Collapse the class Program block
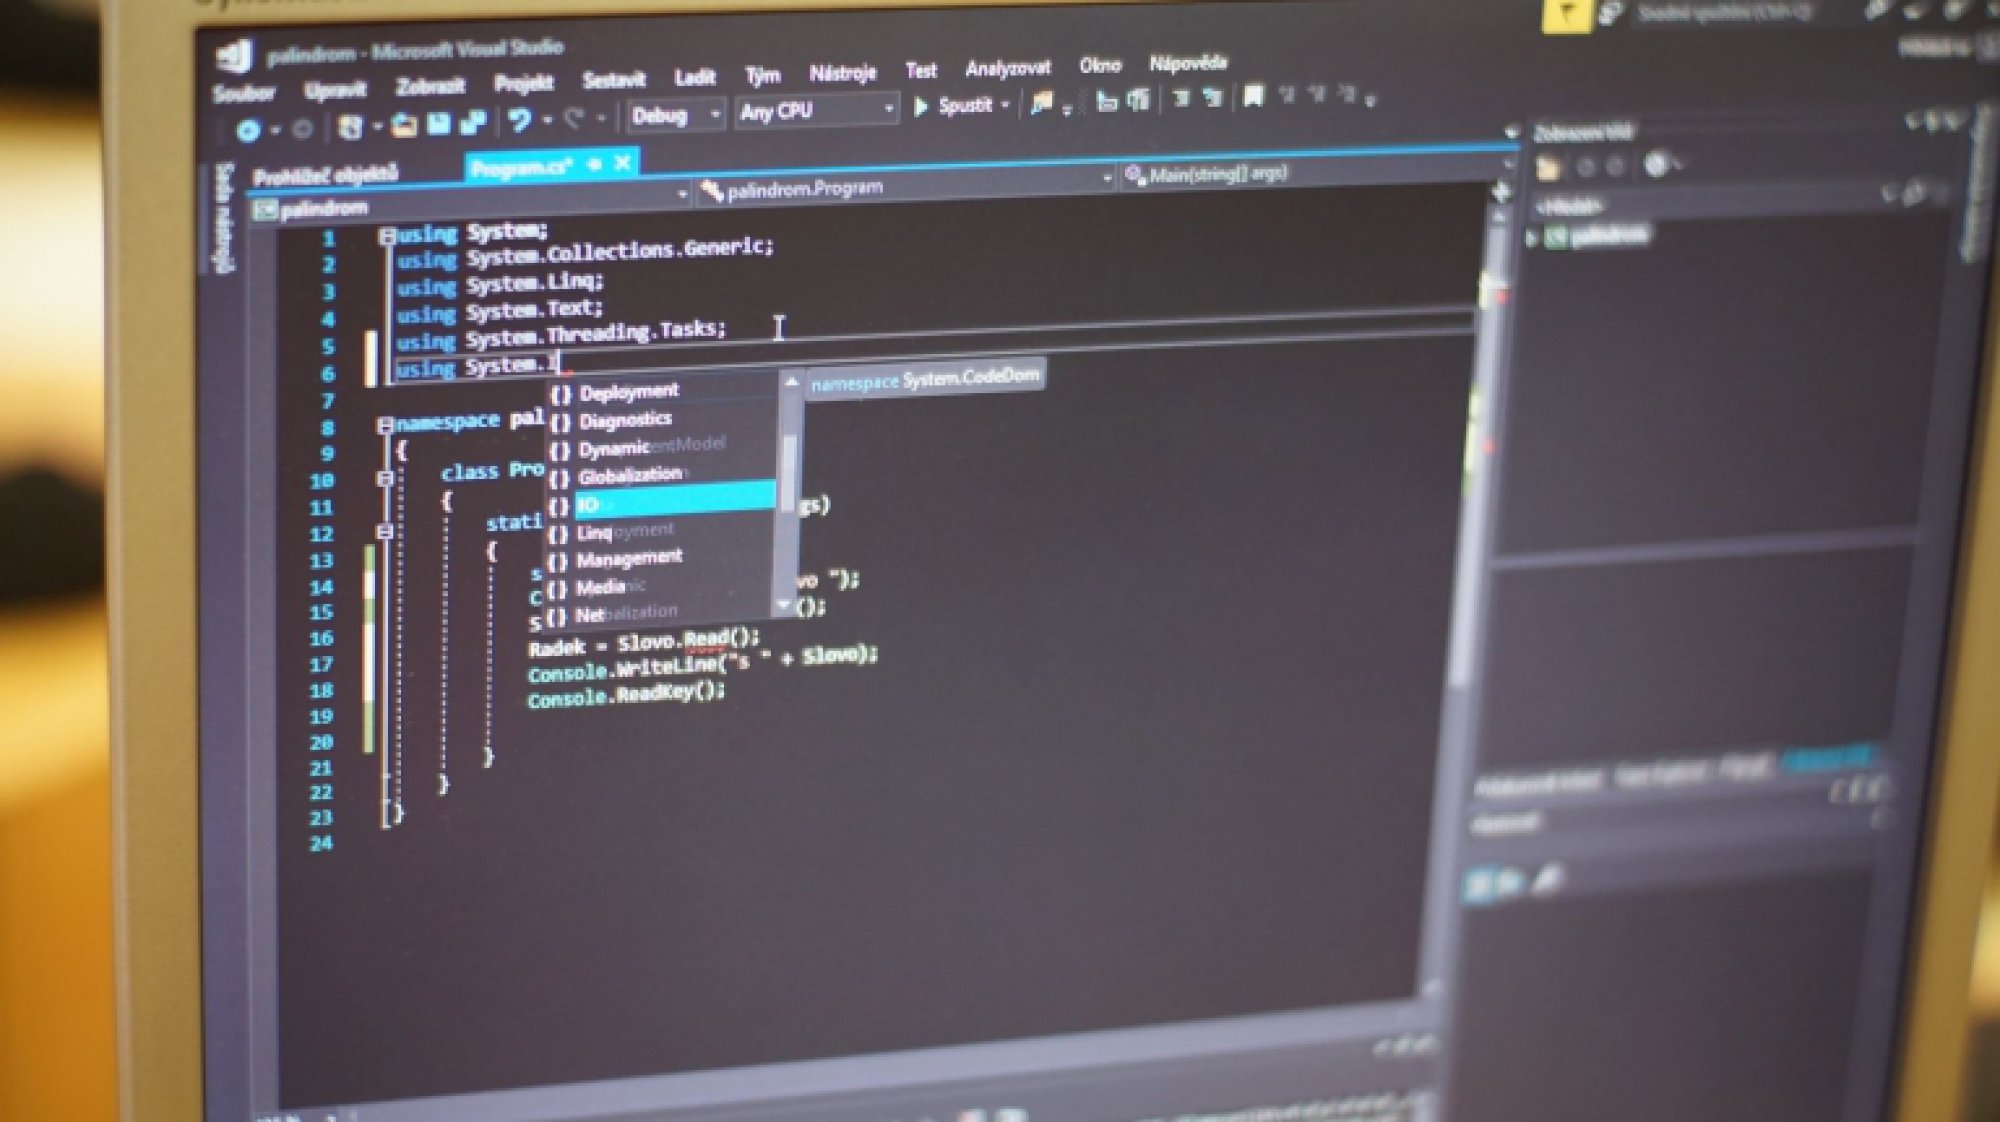Image resolution: width=2000 pixels, height=1122 pixels. click(x=384, y=478)
